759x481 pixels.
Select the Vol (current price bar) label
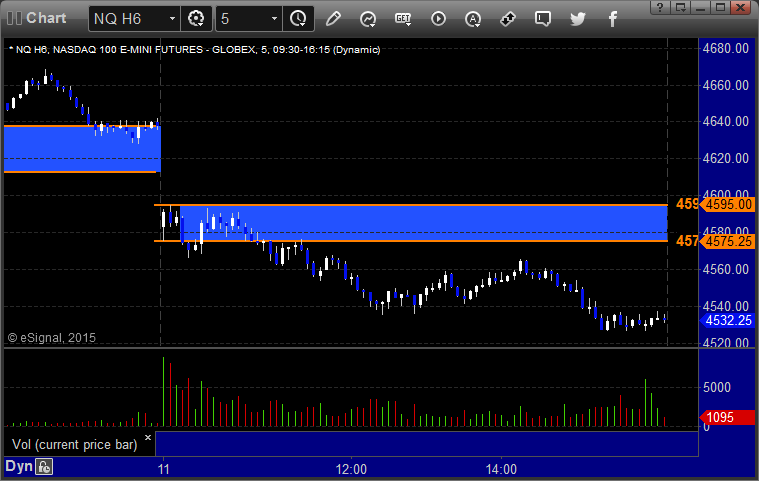(x=75, y=444)
